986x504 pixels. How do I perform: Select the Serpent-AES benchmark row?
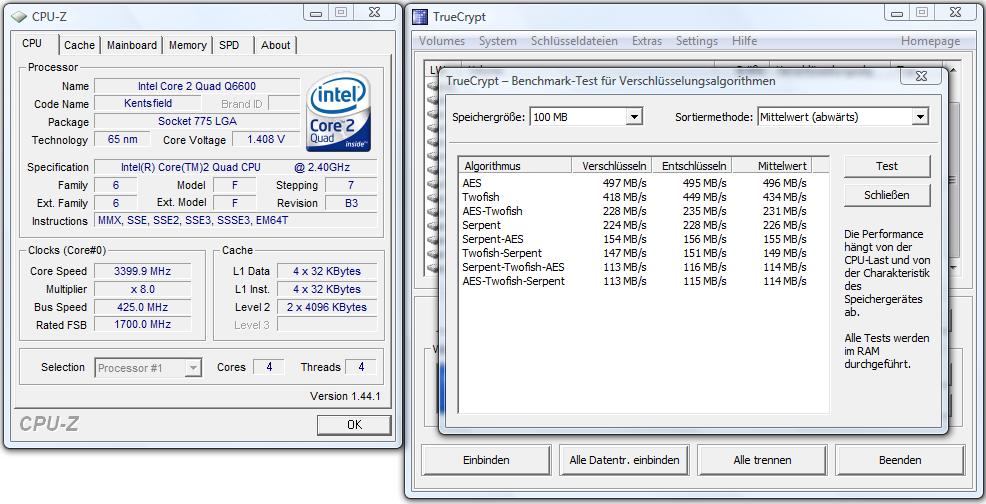tap(635, 239)
